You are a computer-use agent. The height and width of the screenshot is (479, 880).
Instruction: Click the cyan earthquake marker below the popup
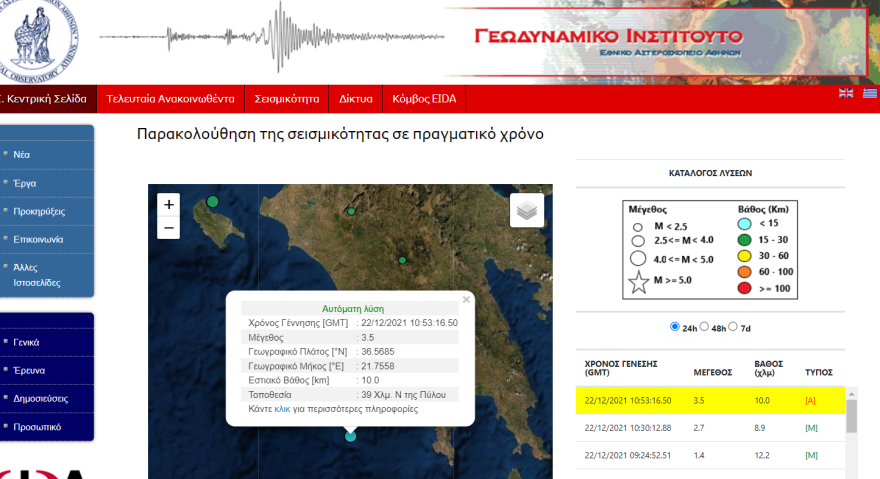tap(350, 436)
